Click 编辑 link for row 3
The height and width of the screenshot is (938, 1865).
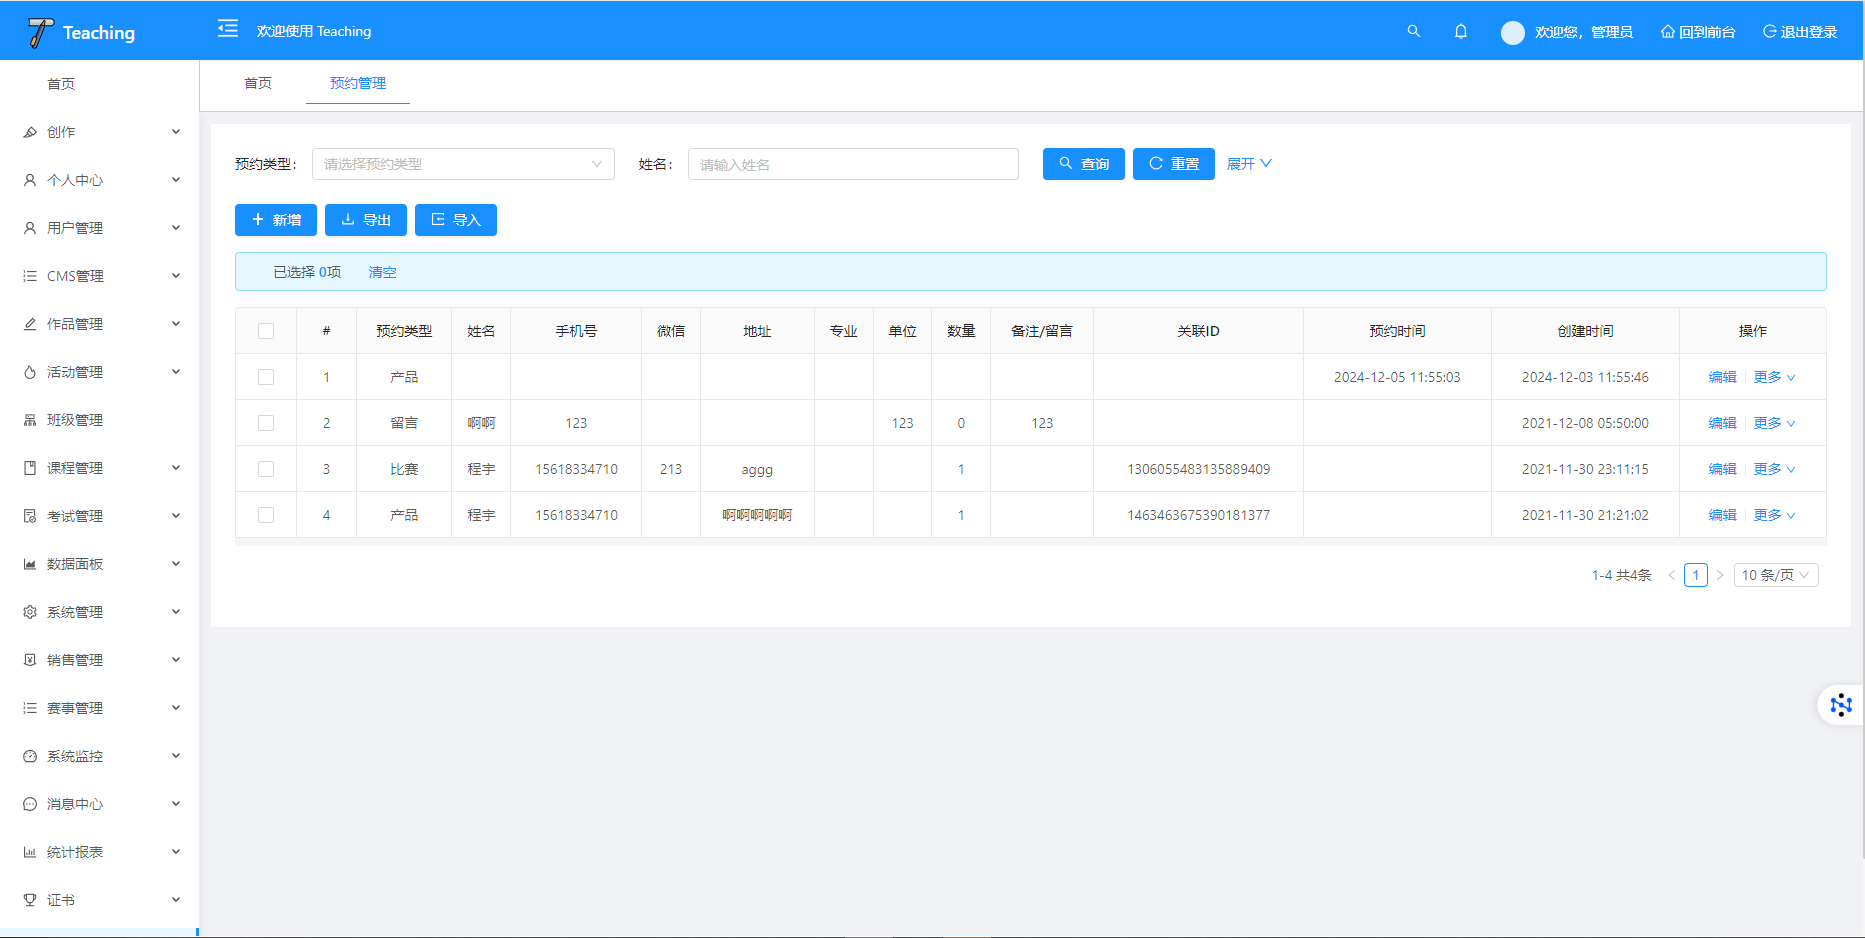(x=1722, y=469)
